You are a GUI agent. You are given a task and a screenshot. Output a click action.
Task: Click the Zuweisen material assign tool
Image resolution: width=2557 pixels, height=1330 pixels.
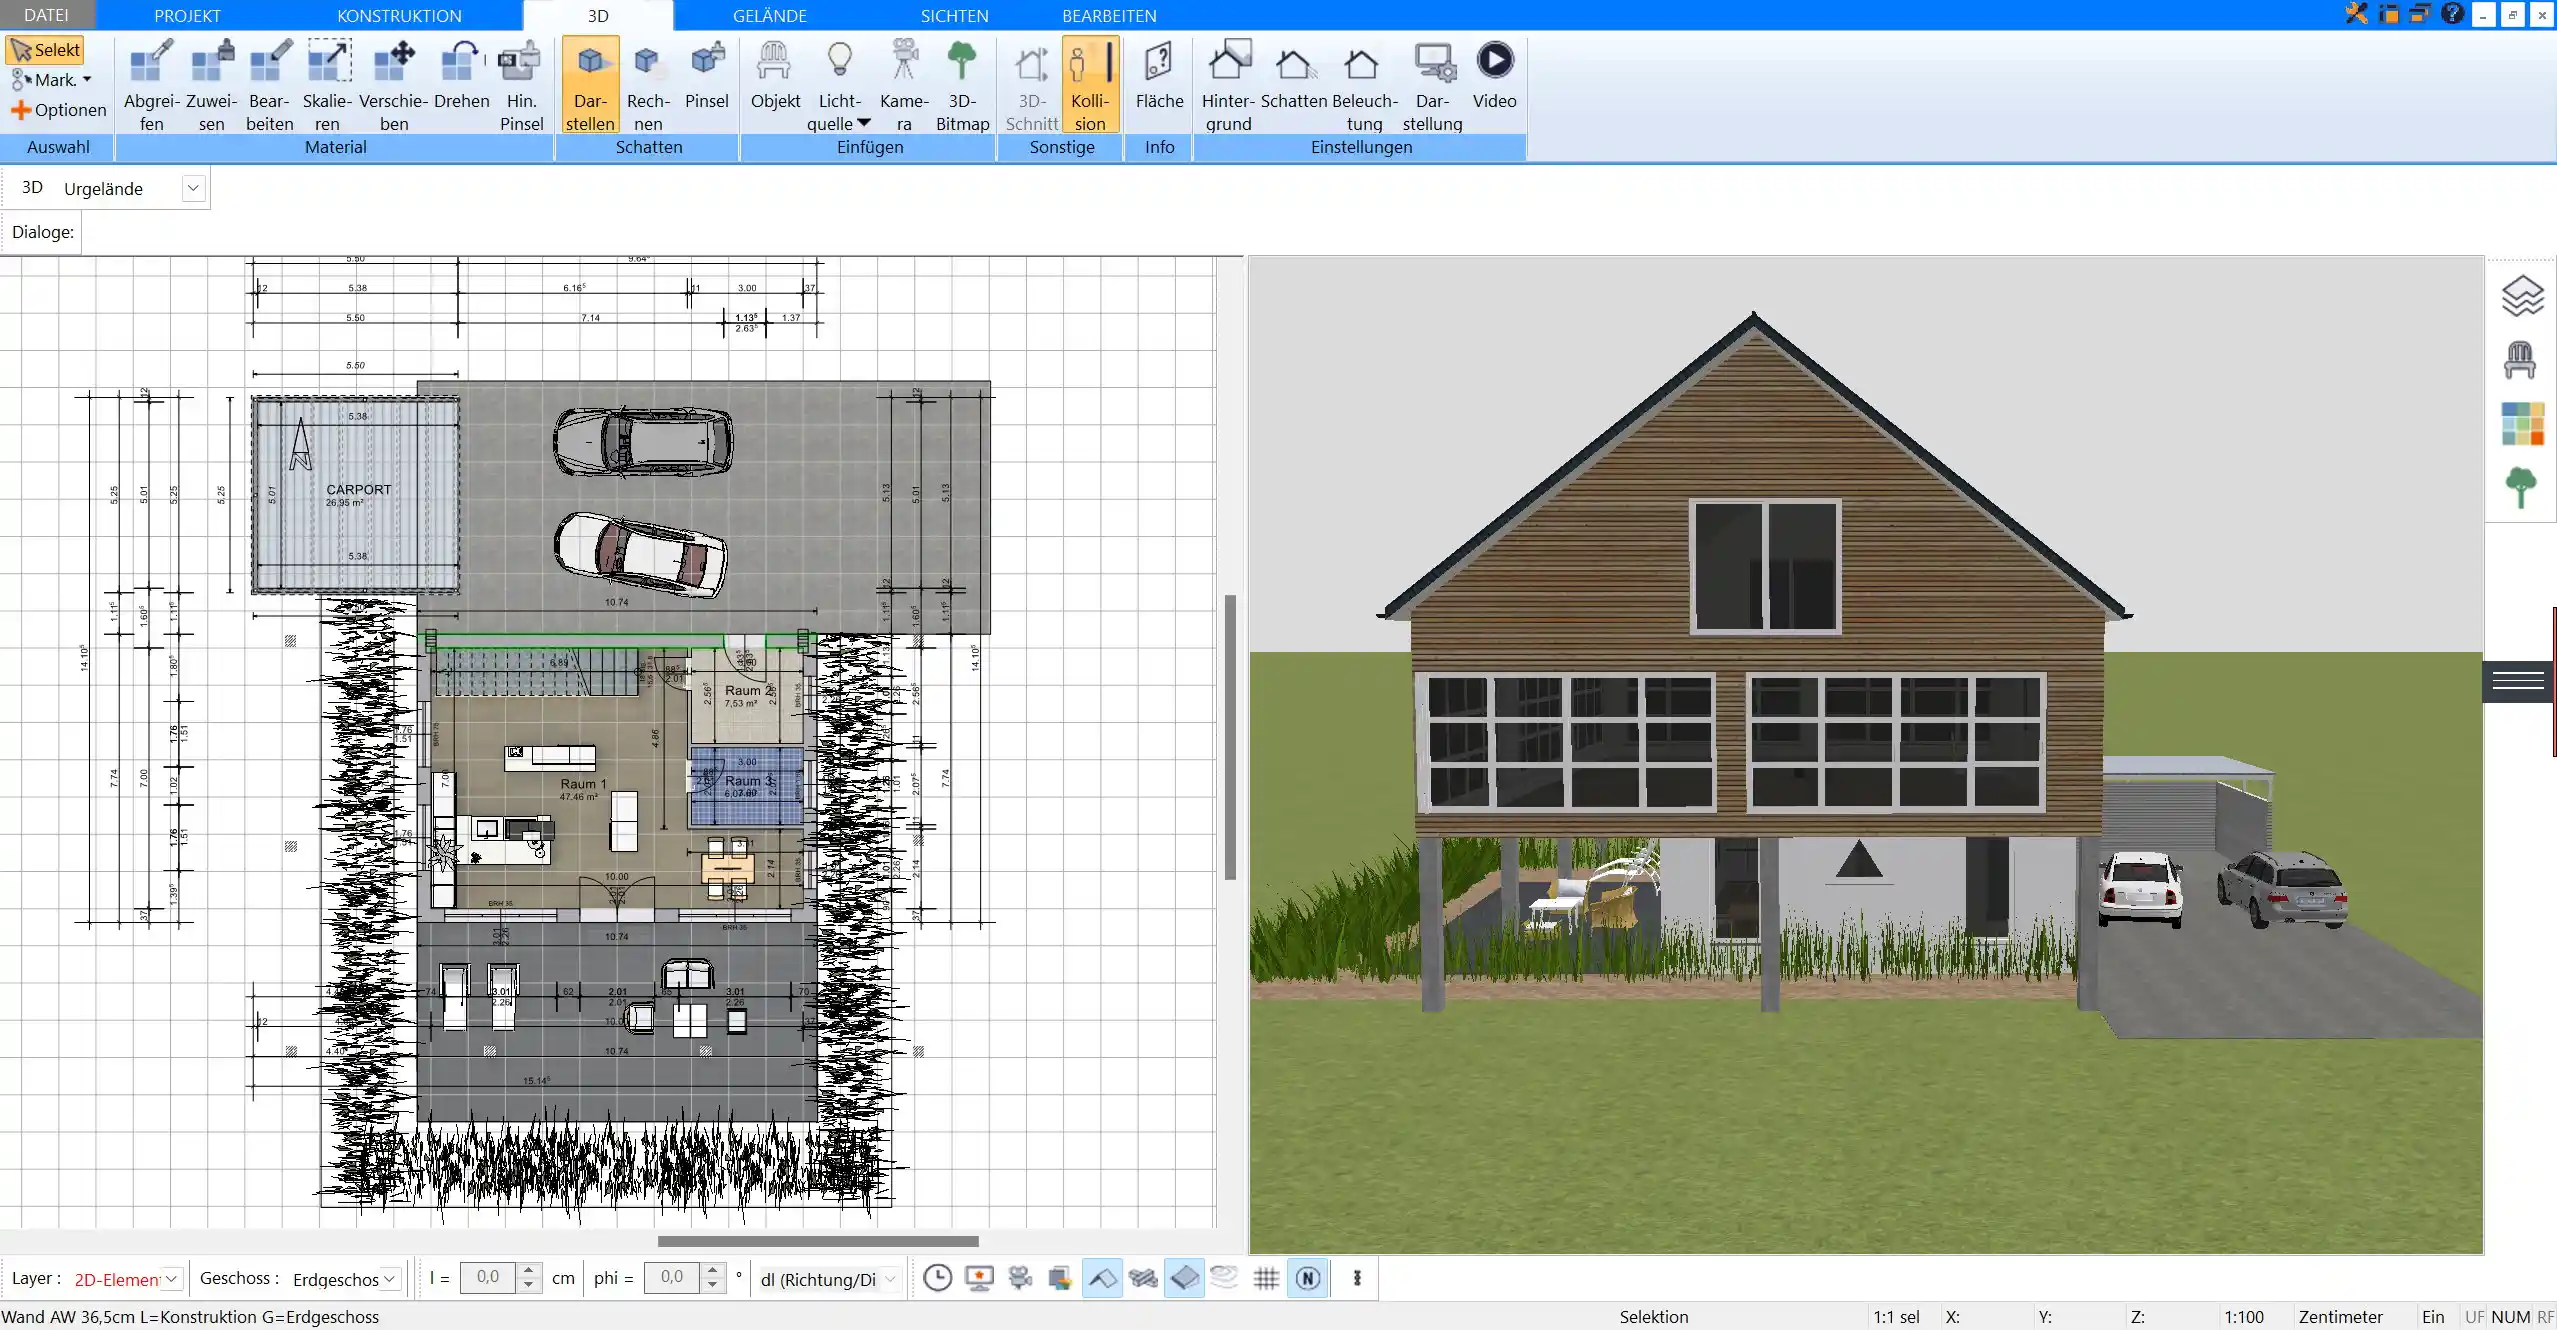point(211,86)
